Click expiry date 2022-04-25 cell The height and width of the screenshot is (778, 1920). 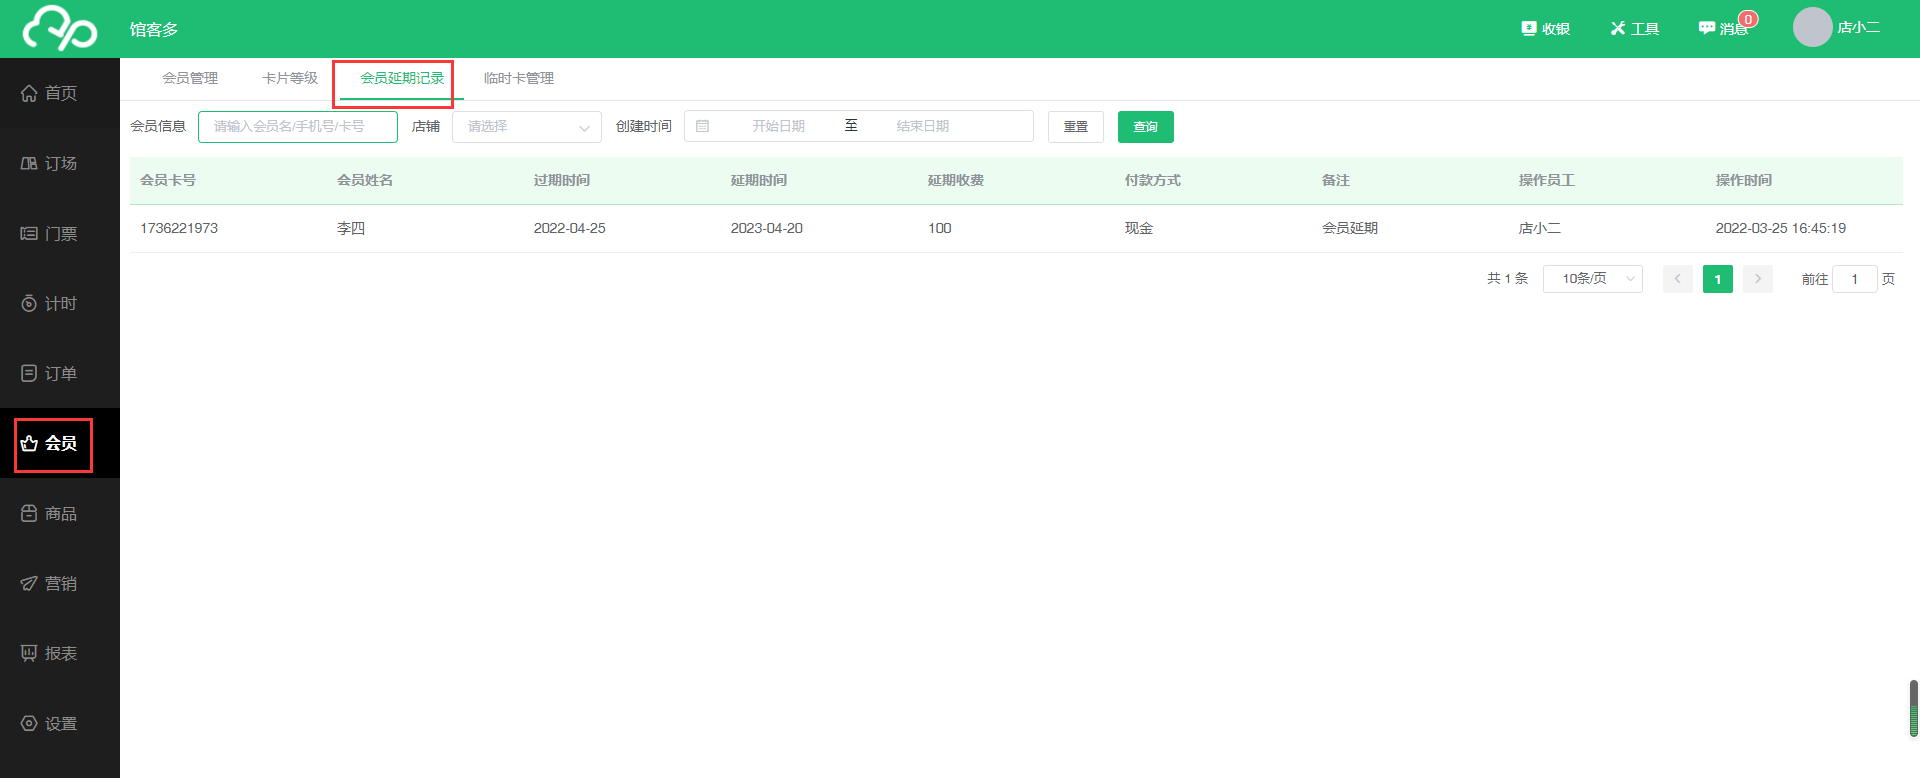pyautogui.click(x=570, y=228)
